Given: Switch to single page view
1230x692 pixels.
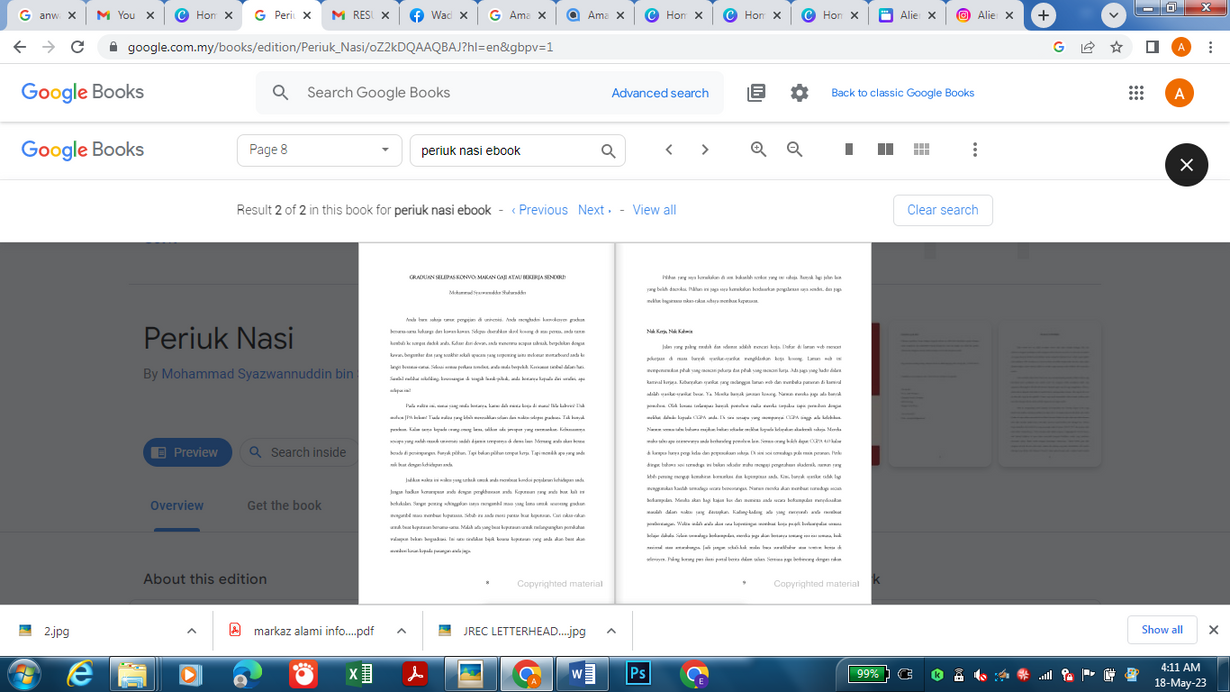Looking at the screenshot, I should click(x=849, y=150).
